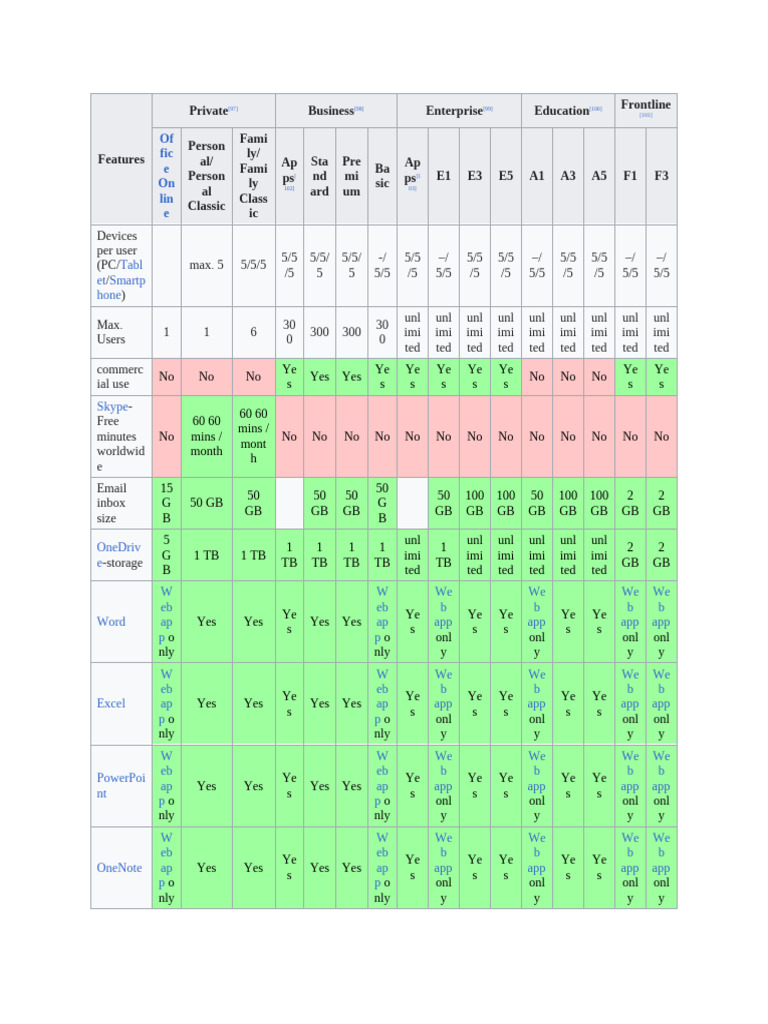Click Web app link in PowerPoint row, A1 column
This screenshot has width=768, height=1024.
(x=537, y=771)
